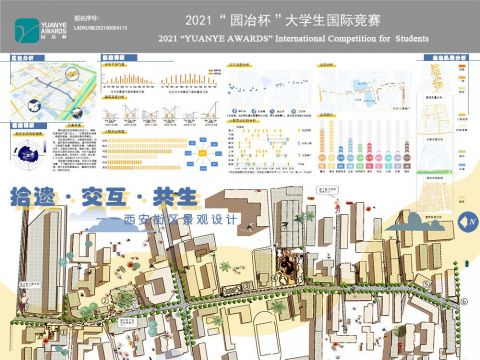The height and width of the screenshot is (360, 480).
Task: Click the north arrow compass marker
Action: pyautogui.click(x=468, y=222)
